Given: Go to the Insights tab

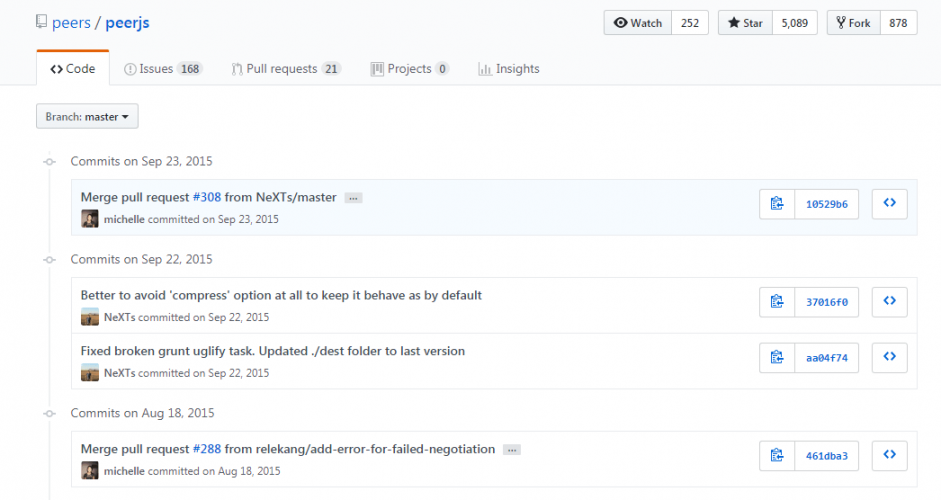Looking at the screenshot, I should (509, 69).
